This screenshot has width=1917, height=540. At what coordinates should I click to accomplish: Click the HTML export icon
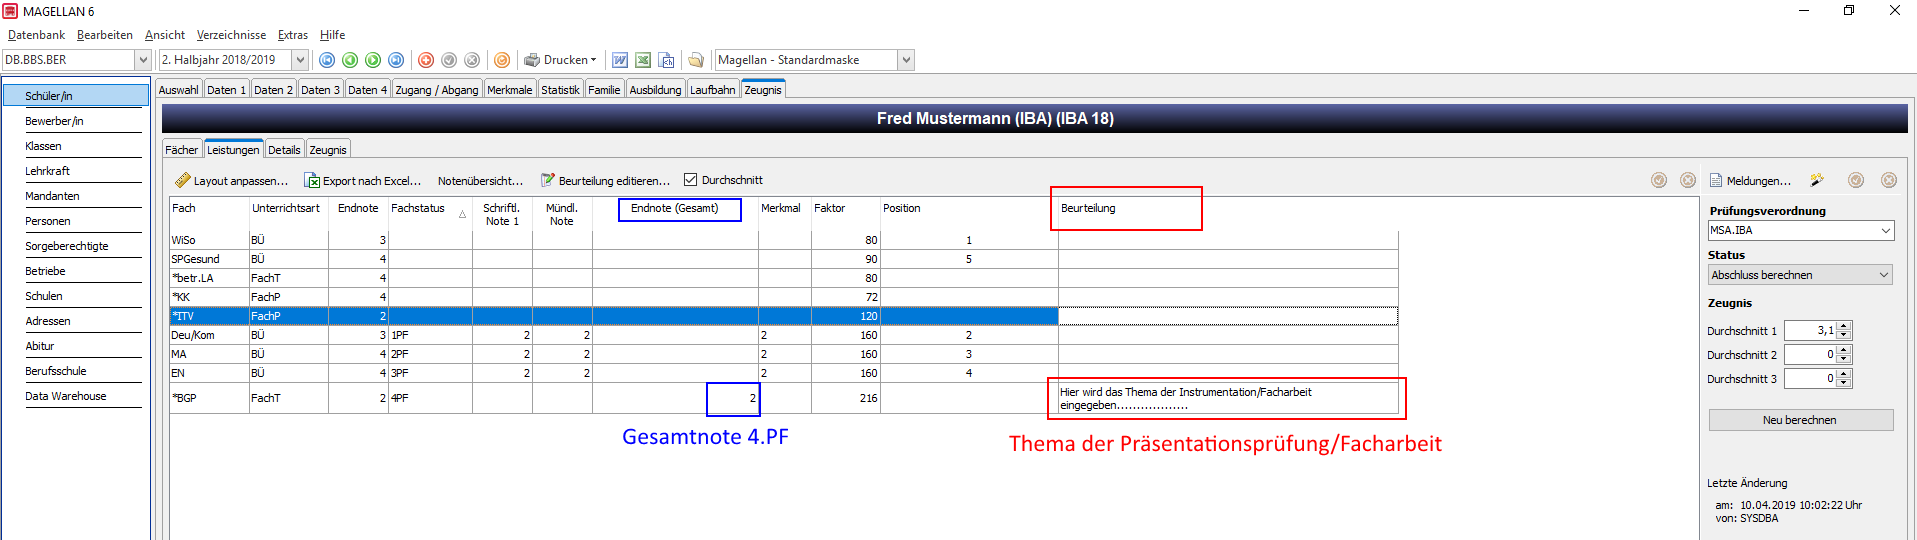(x=666, y=60)
